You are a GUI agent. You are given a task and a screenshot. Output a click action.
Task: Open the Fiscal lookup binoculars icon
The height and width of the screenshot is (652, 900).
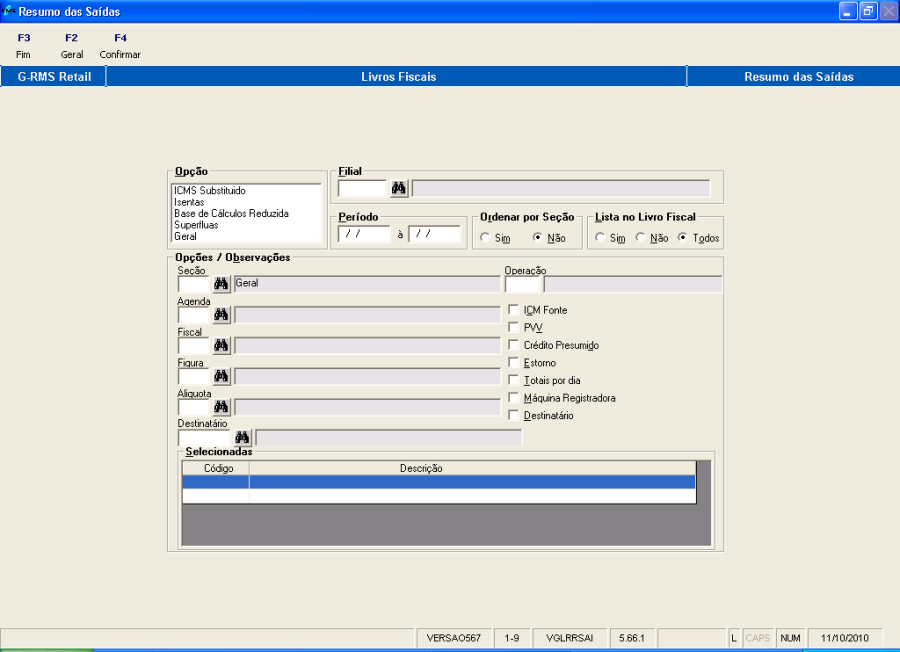[x=221, y=345]
